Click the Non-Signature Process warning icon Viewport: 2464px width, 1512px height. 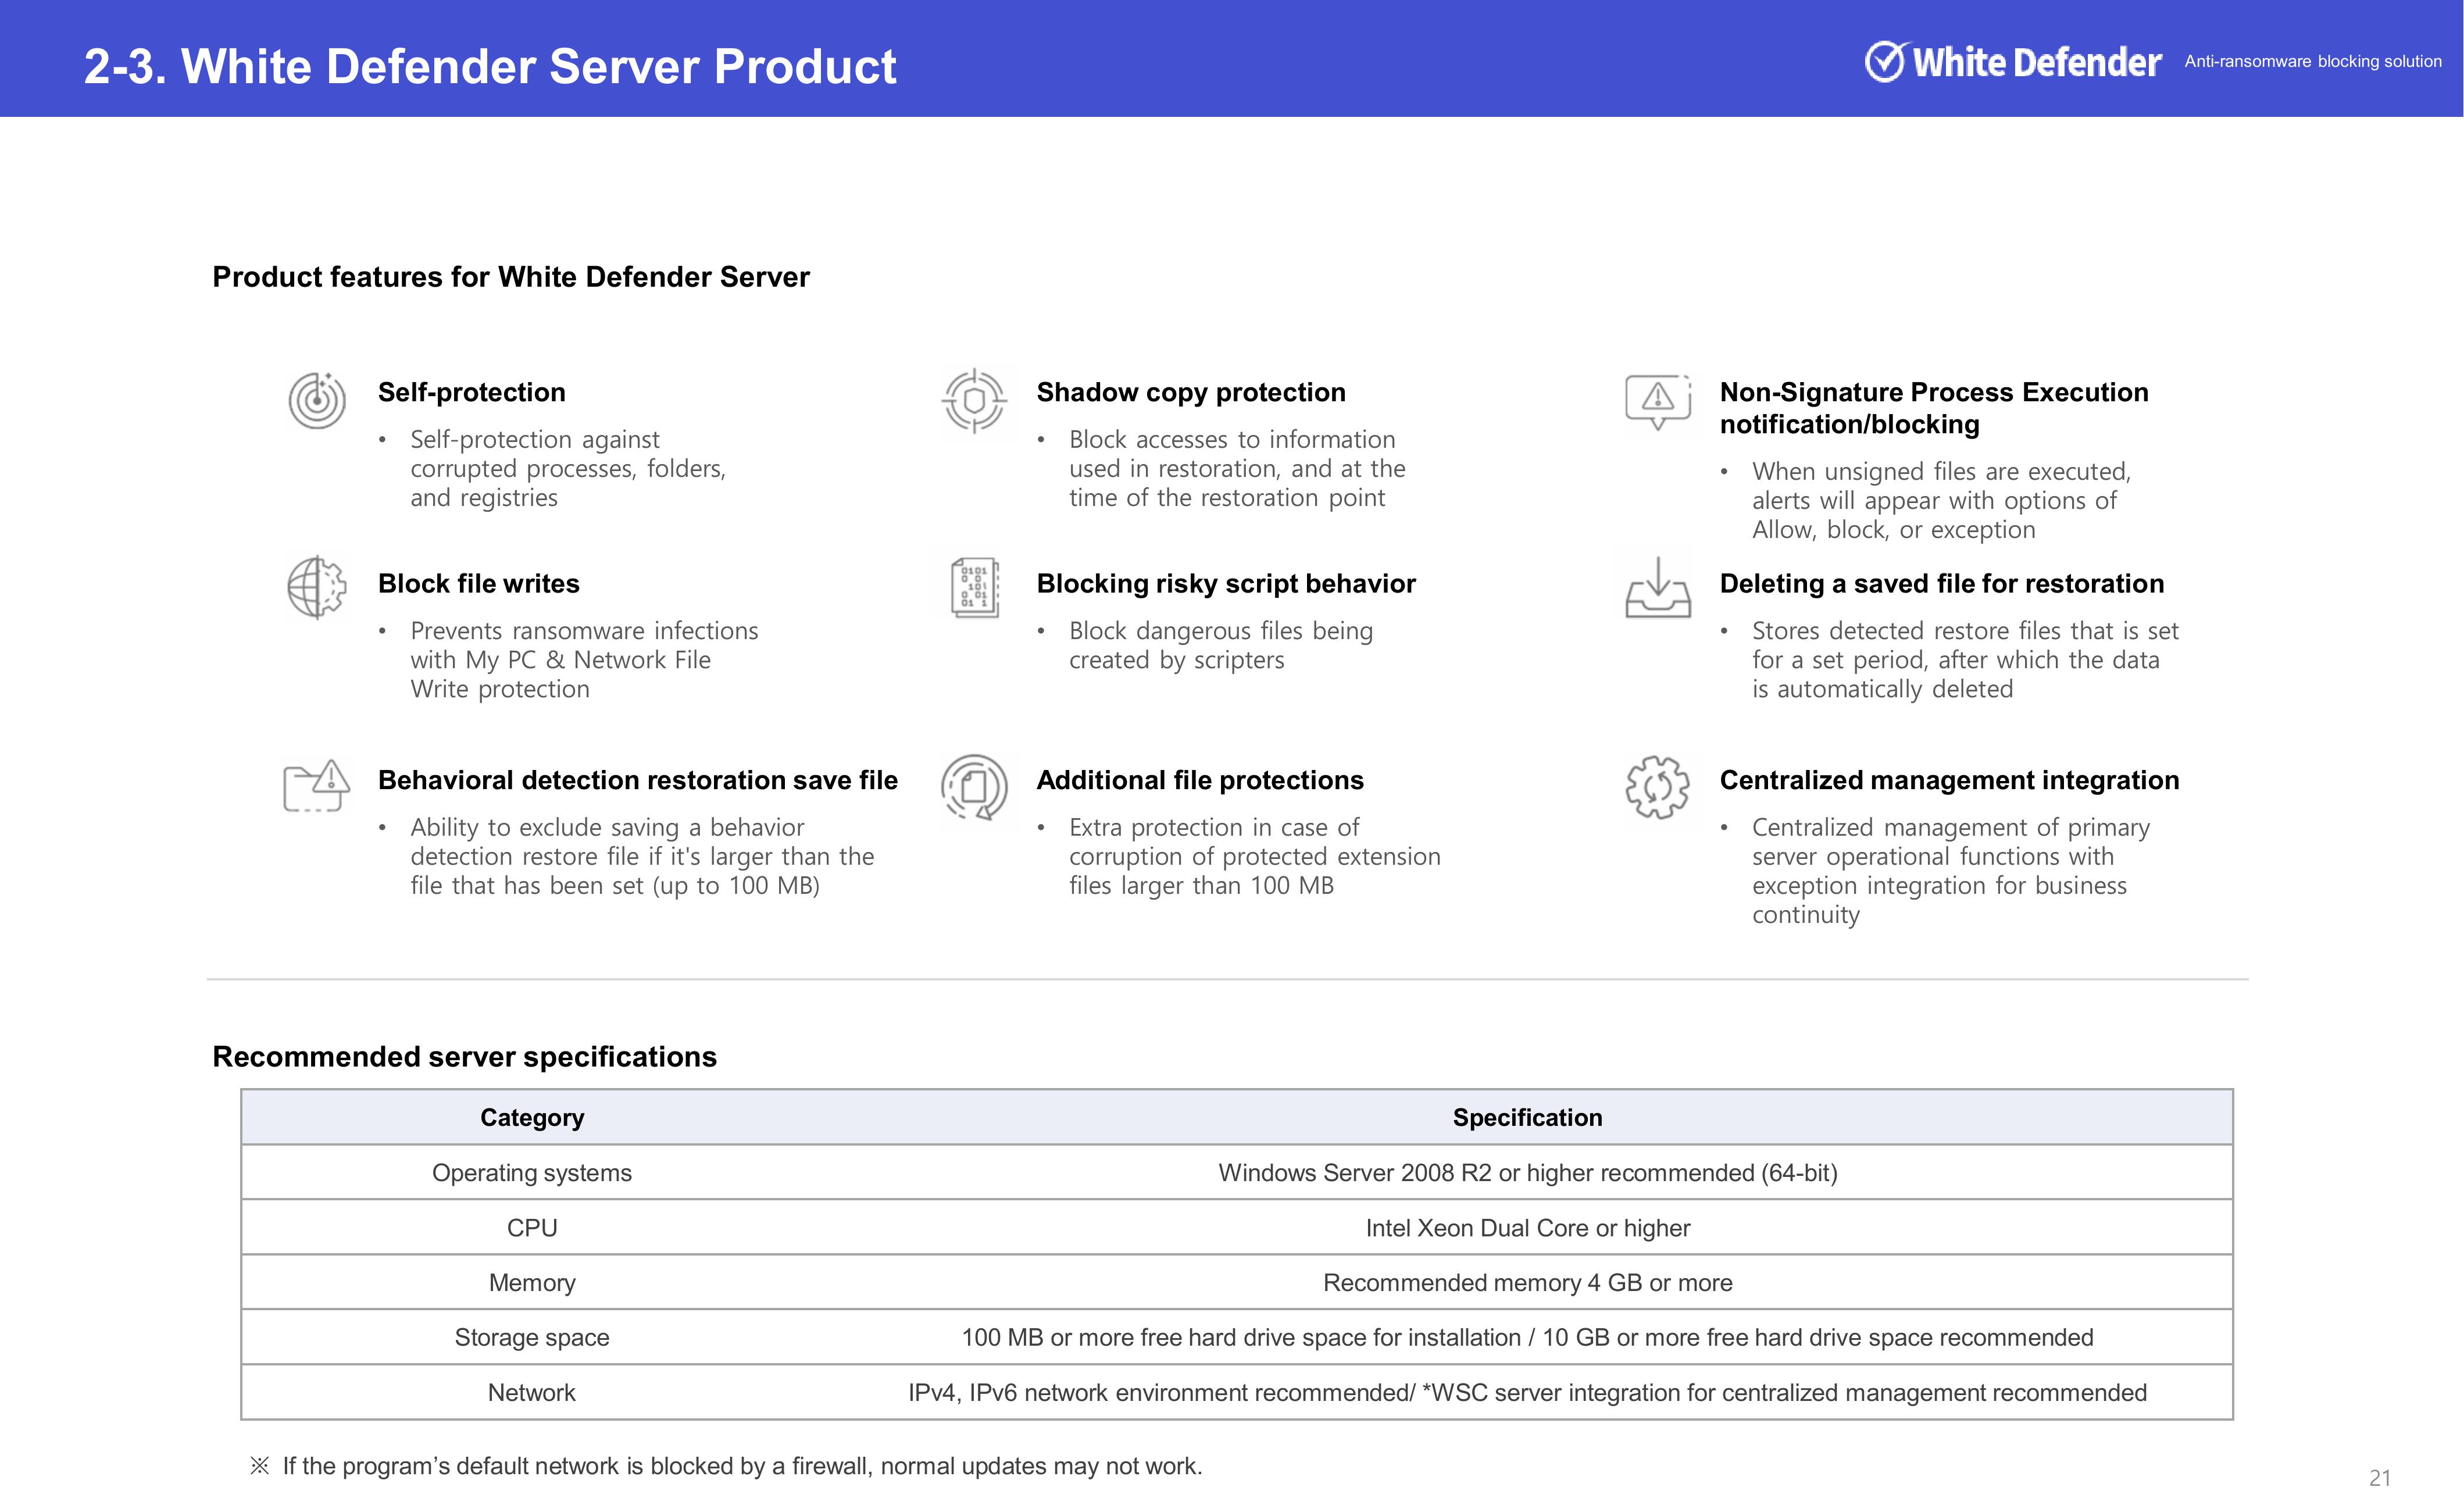coord(1657,401)
